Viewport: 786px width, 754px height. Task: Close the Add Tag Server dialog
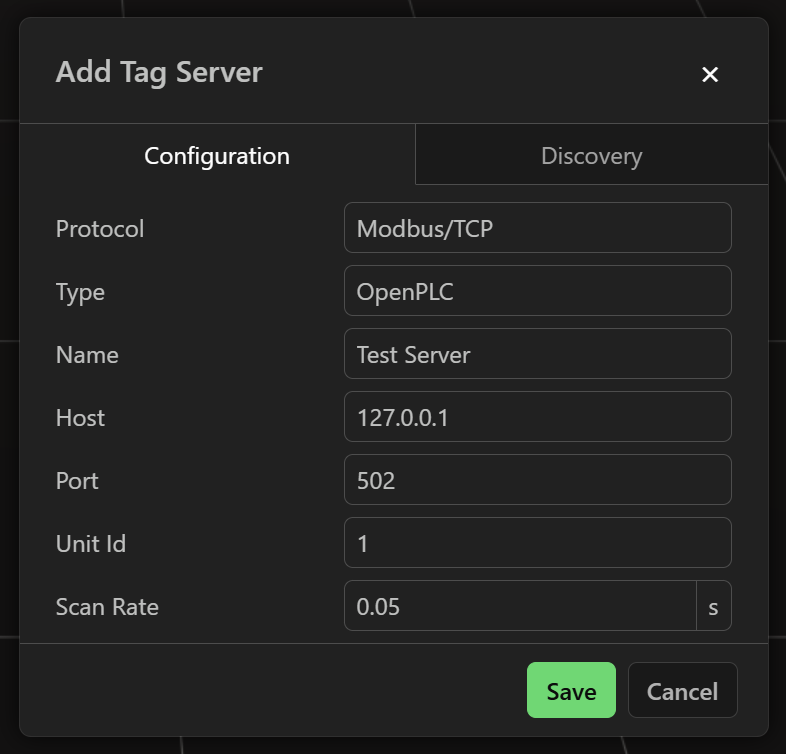pyautogui.click(x=710, y=74)
